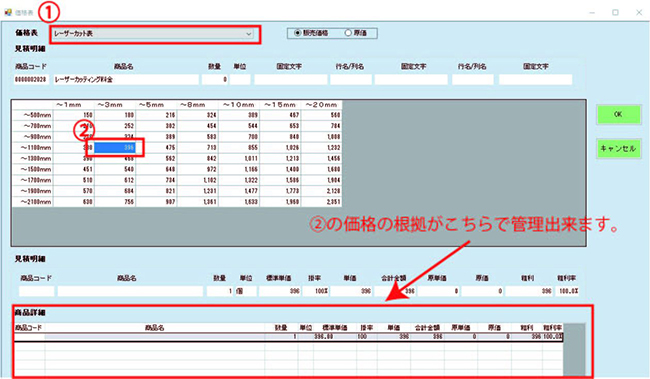The width and height of the screenshot is (650, 379).
Task: Click price 1,202 in the ~1100mm row
Action: [322, 148]
